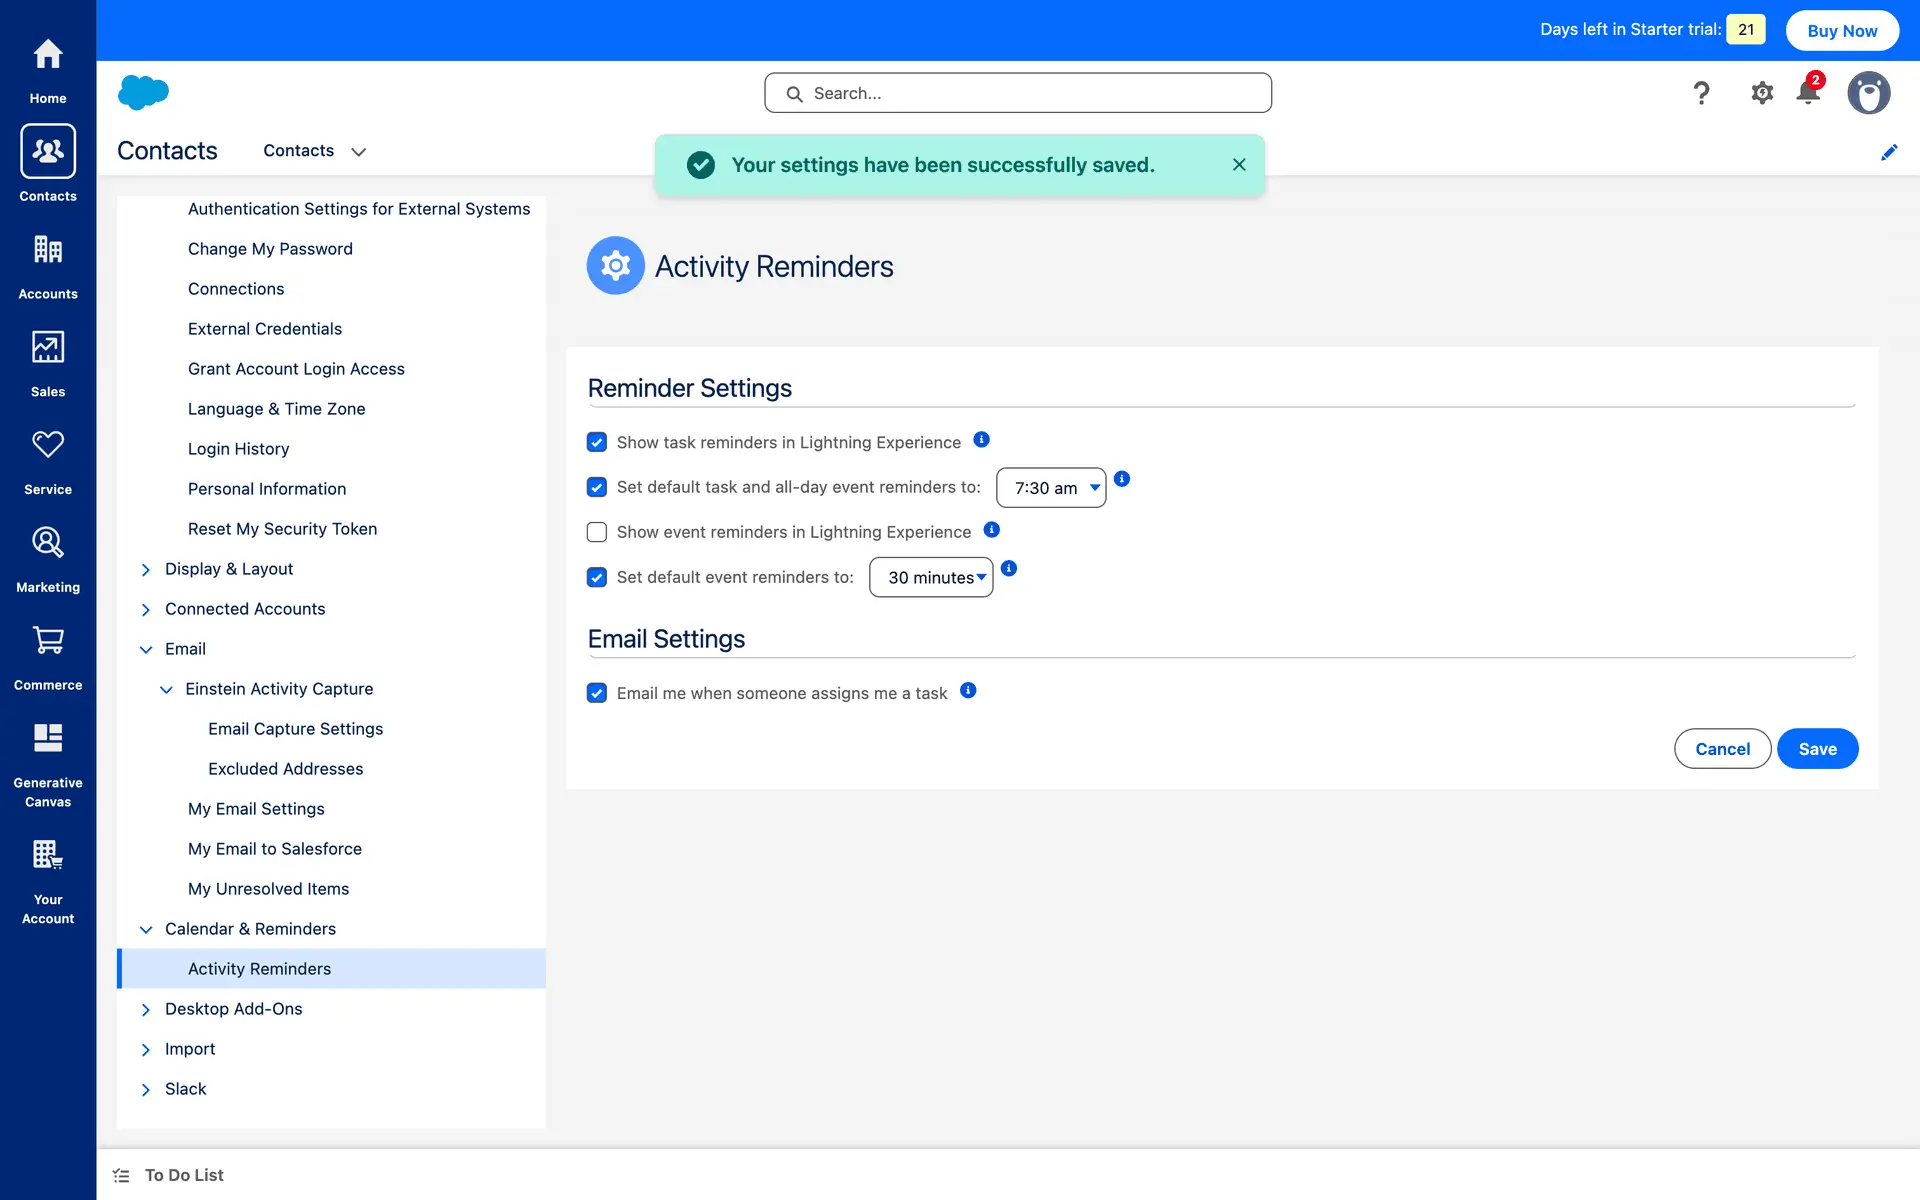Click the Buy Now button
Viewport: 1920px width, 1200px height.
tap(1841, 30)
